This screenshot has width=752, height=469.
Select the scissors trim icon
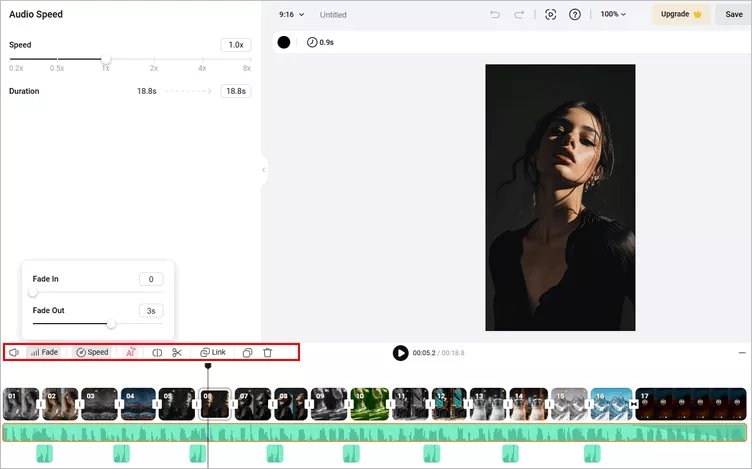(177, 352)
